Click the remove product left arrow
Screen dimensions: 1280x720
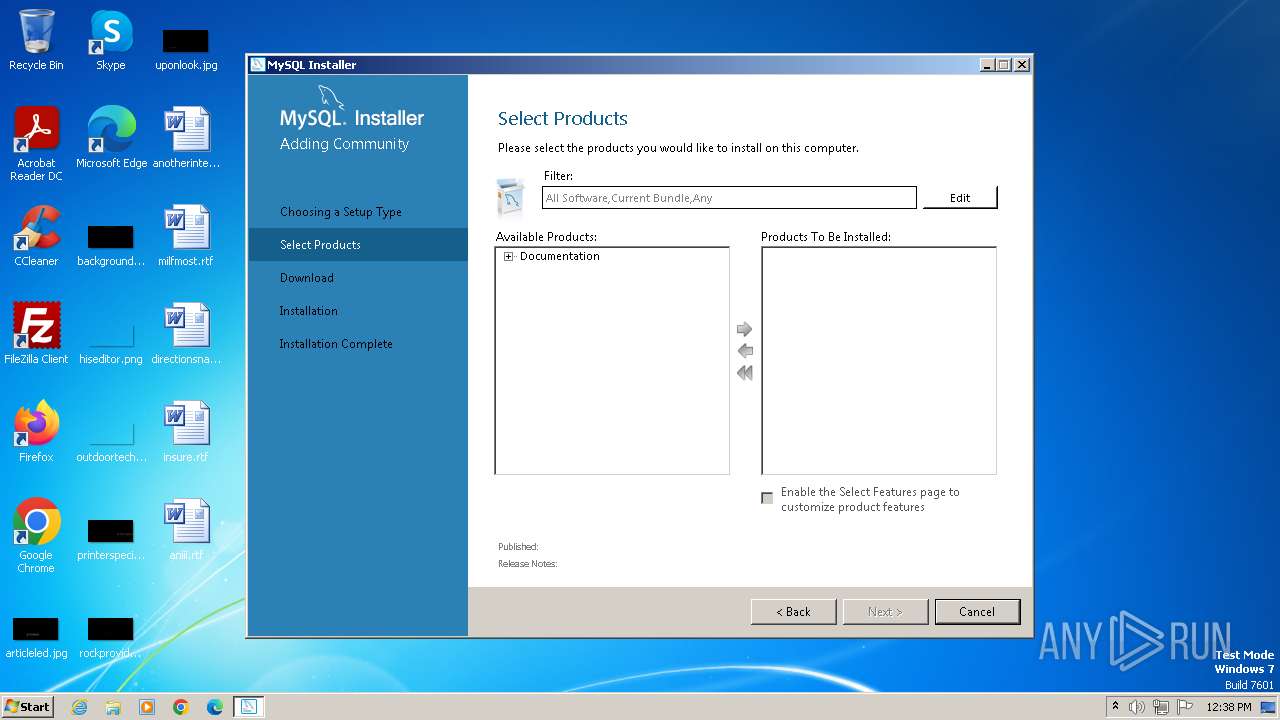[744, 351]
